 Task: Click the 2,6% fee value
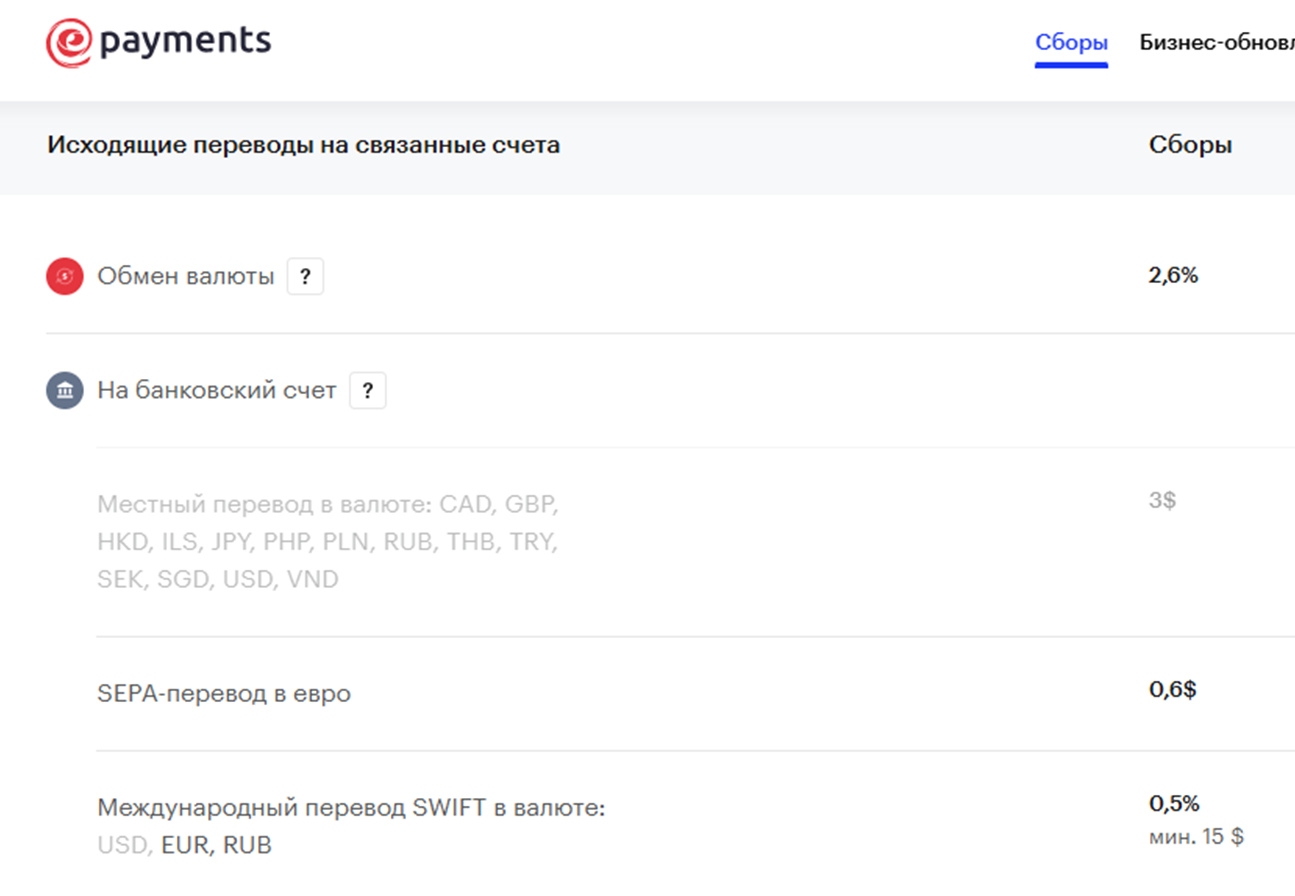coord(1172,276)
